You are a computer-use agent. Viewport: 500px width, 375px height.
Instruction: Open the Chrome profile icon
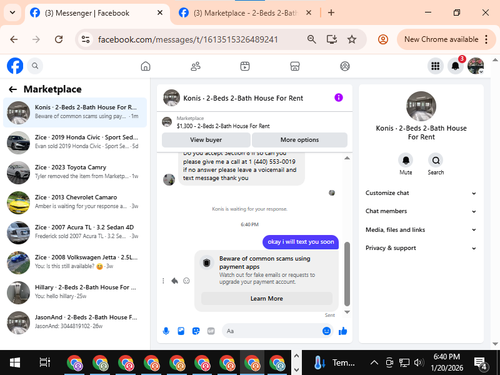click(x=383, y=40)
